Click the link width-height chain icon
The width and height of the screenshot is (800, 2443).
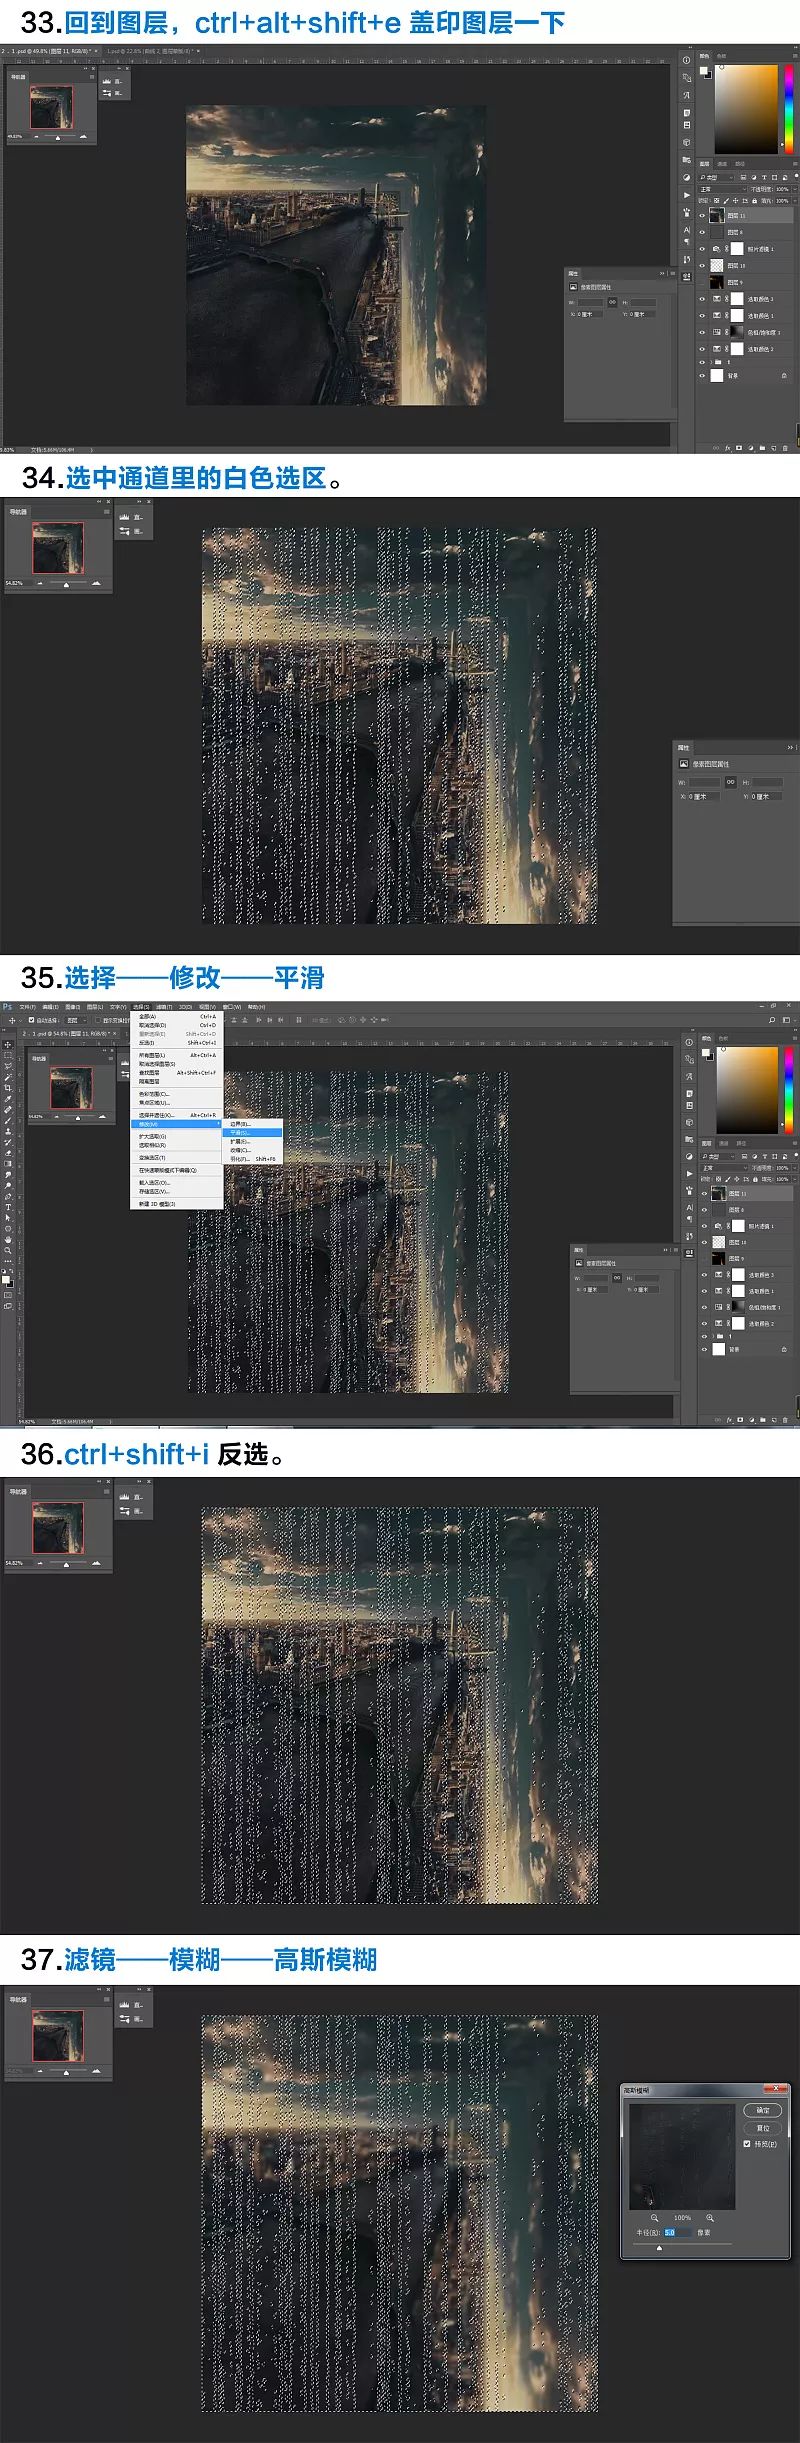pyautogui.click(x=617, y=1278)
